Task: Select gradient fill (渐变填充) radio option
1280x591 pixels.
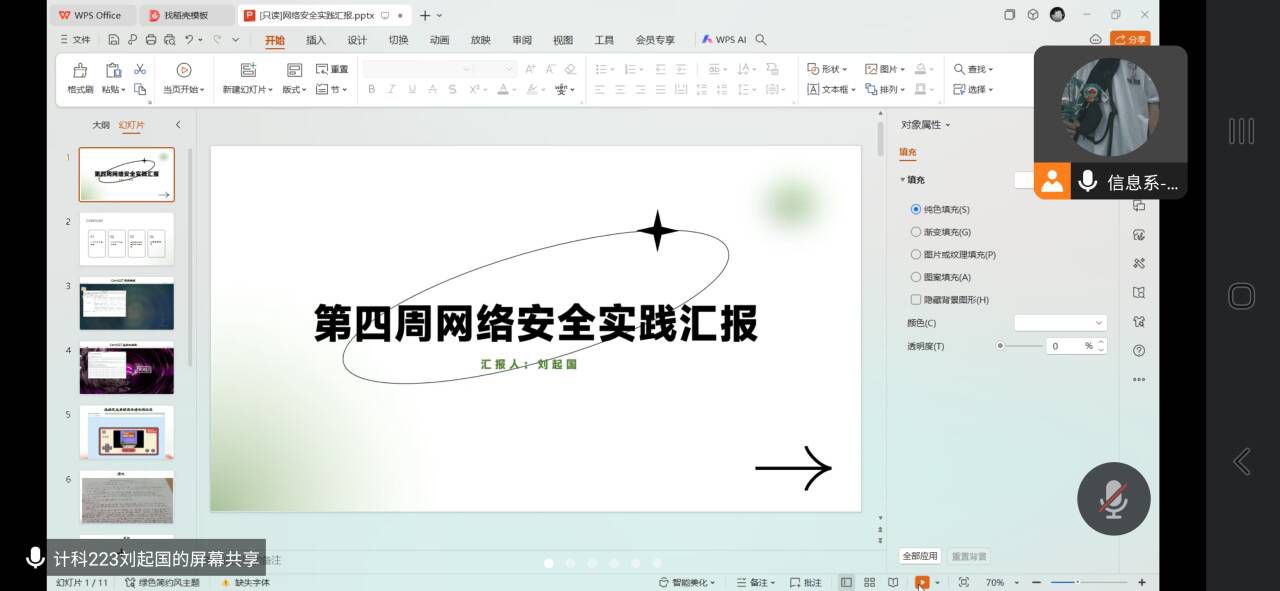Action: tap(916, 232)
